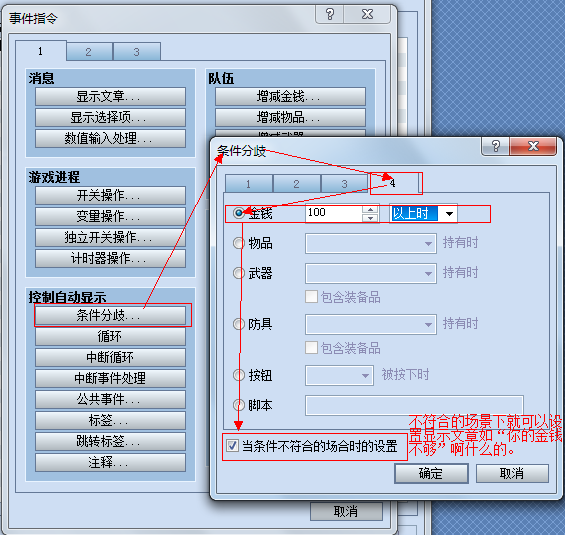Open 独立开关操作 command
This screenshot has height=535, width=565.
click(x=110, y=237)
